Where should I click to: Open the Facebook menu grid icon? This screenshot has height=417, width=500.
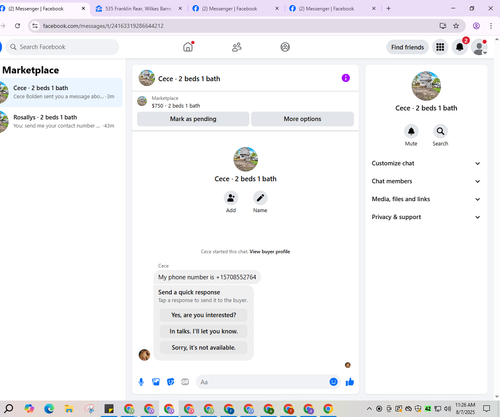(x=440, y=47)
